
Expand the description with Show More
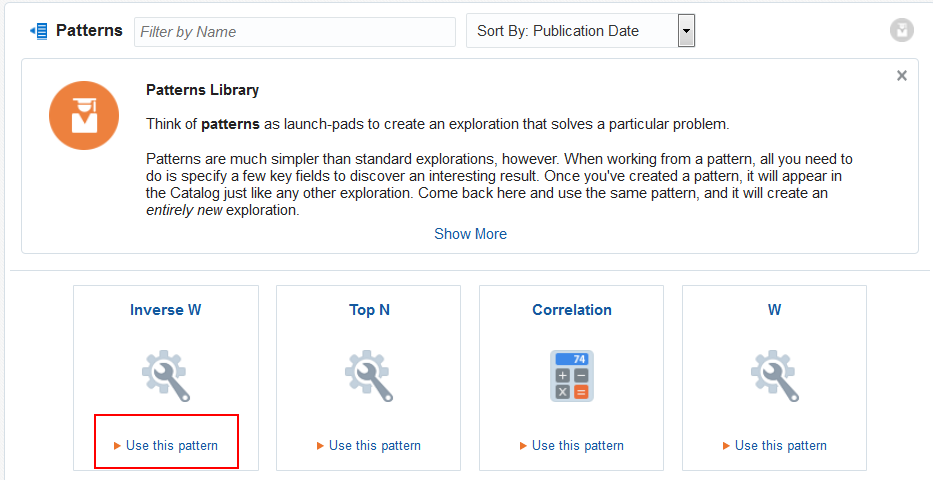[x=471, y=234]
